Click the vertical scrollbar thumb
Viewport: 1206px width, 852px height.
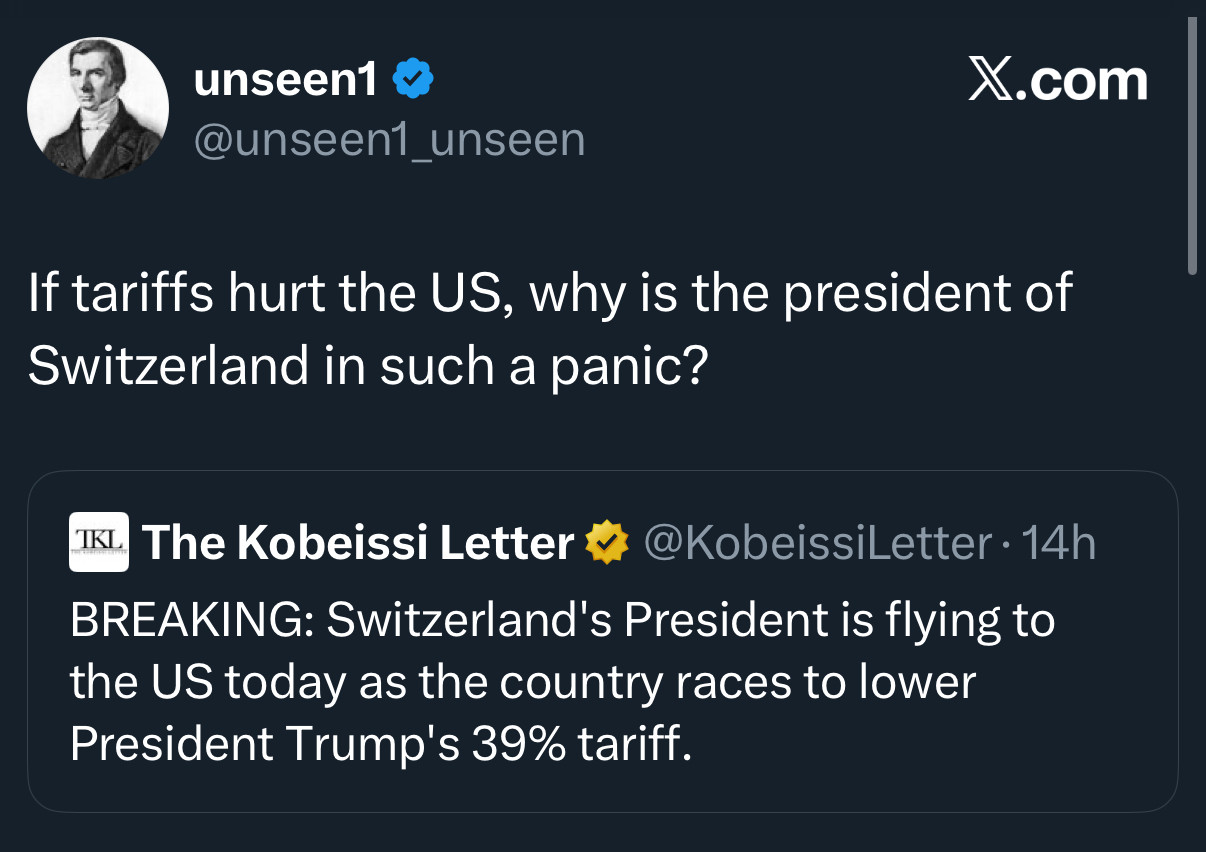click(1191, 146)
